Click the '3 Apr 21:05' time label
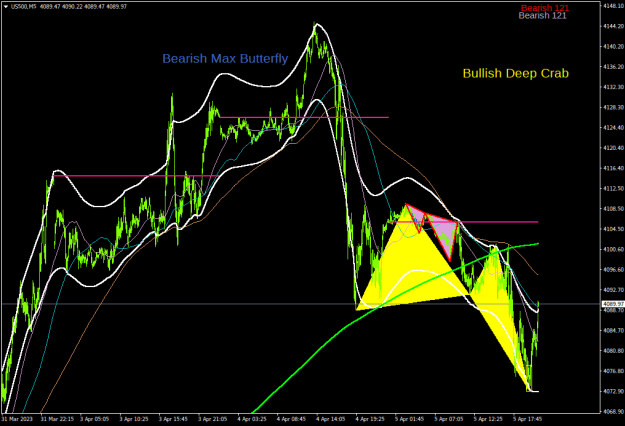The image size is (625, 426). pyautogui.click(x=212, y=419)
